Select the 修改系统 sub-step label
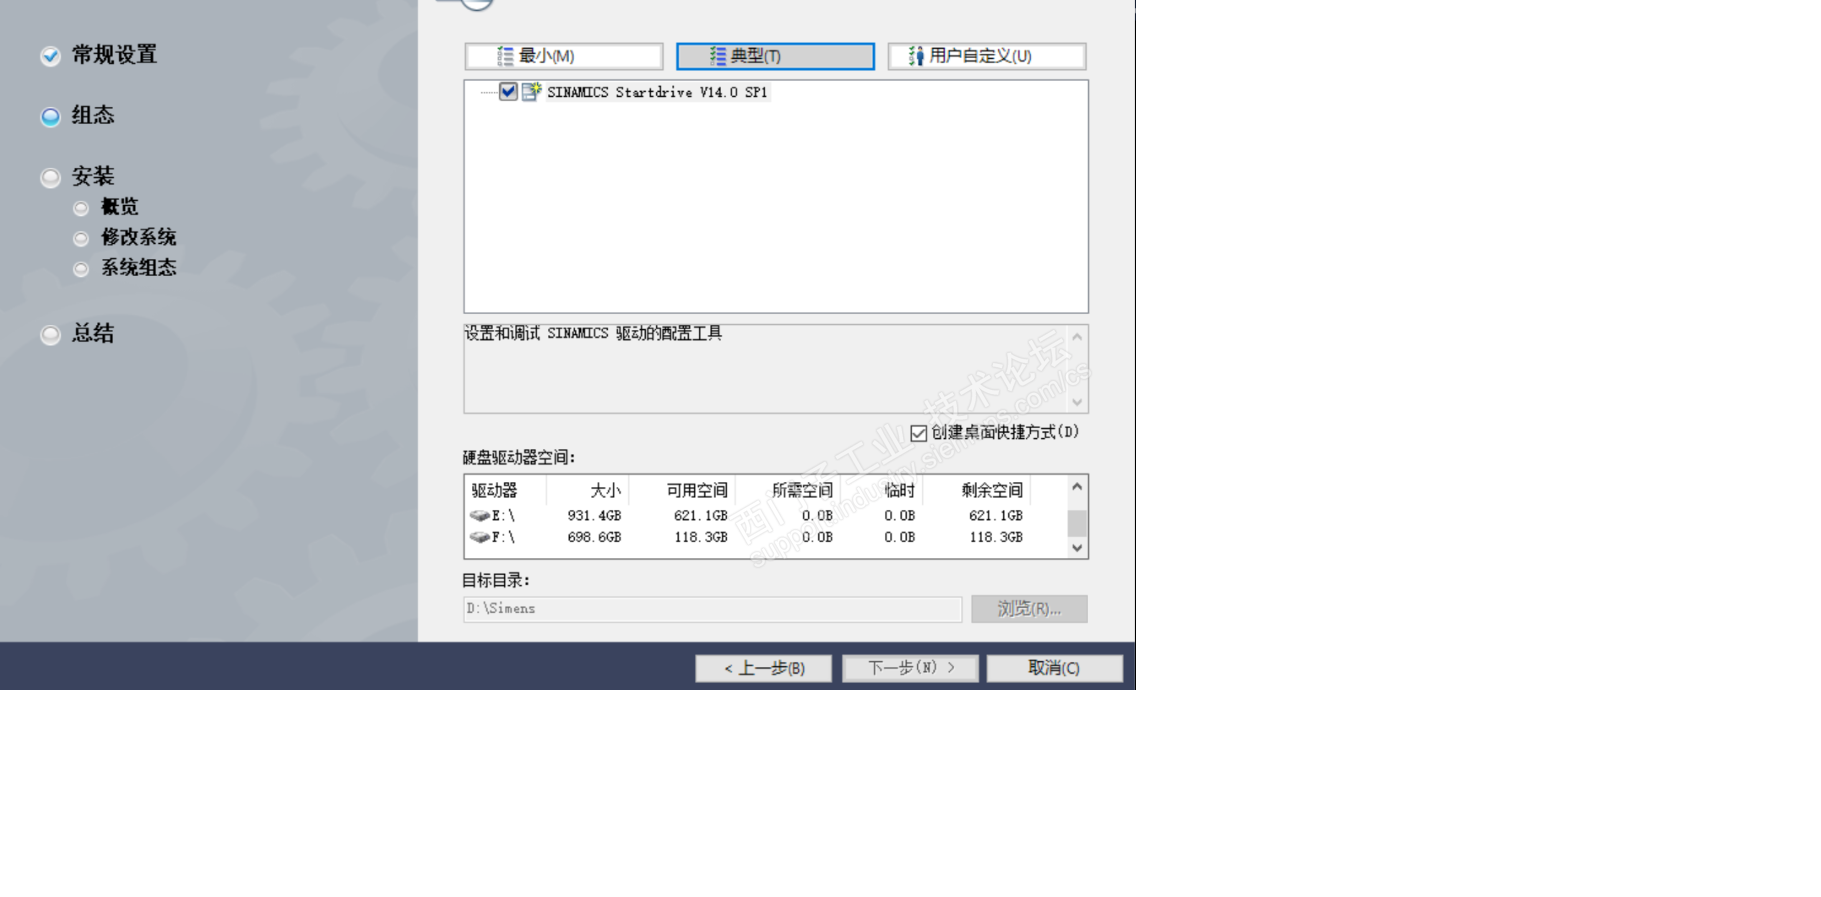The width and height of the screenshot is (1821, 897). (x=138, y=237)
